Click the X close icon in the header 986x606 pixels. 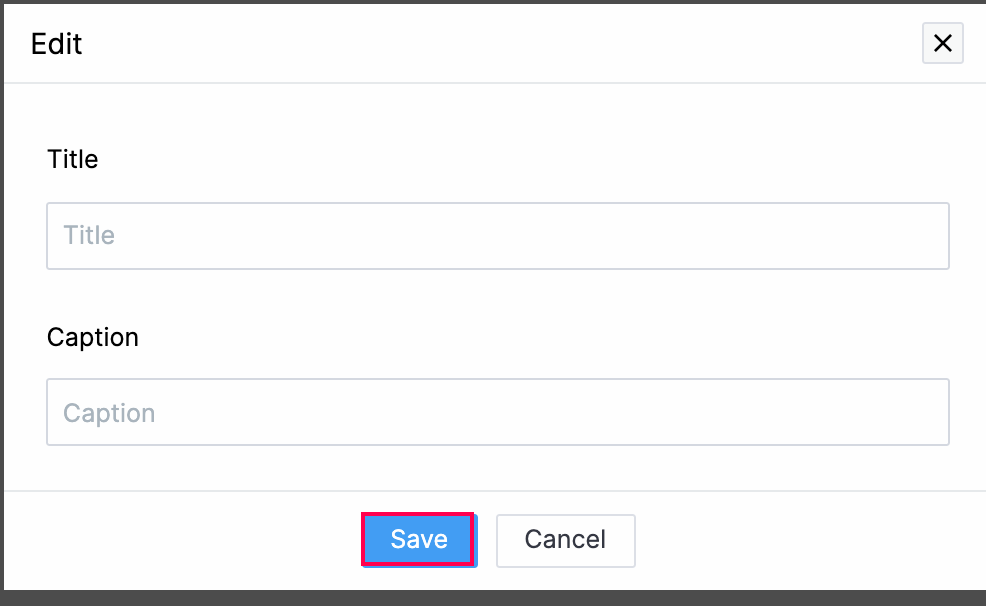pos(942,44)
